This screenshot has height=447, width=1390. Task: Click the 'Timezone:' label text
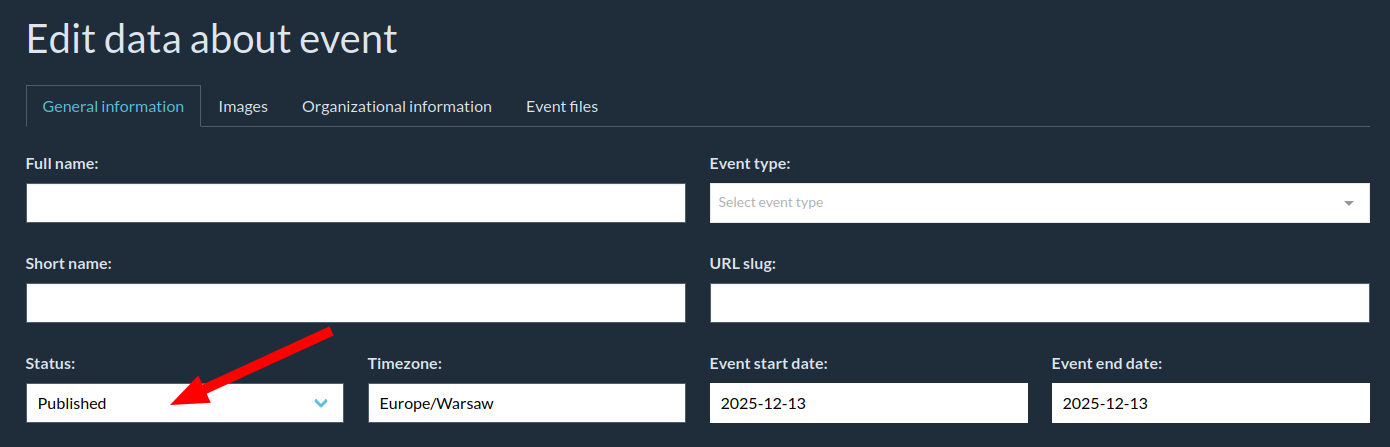tap(405, 364)
